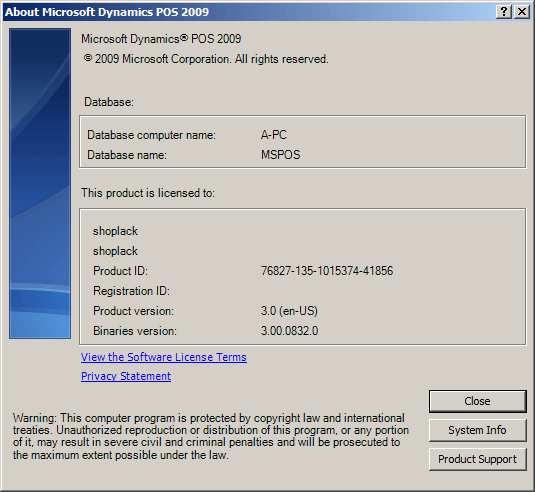Open Product Support
535x492 pixels.
point(477,459)
